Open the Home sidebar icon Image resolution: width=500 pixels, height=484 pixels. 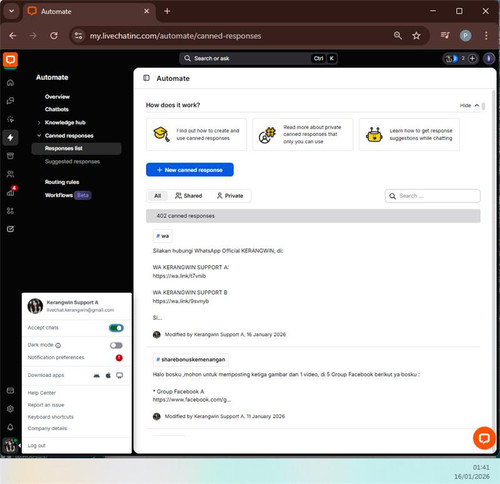[x=10, y=82]
